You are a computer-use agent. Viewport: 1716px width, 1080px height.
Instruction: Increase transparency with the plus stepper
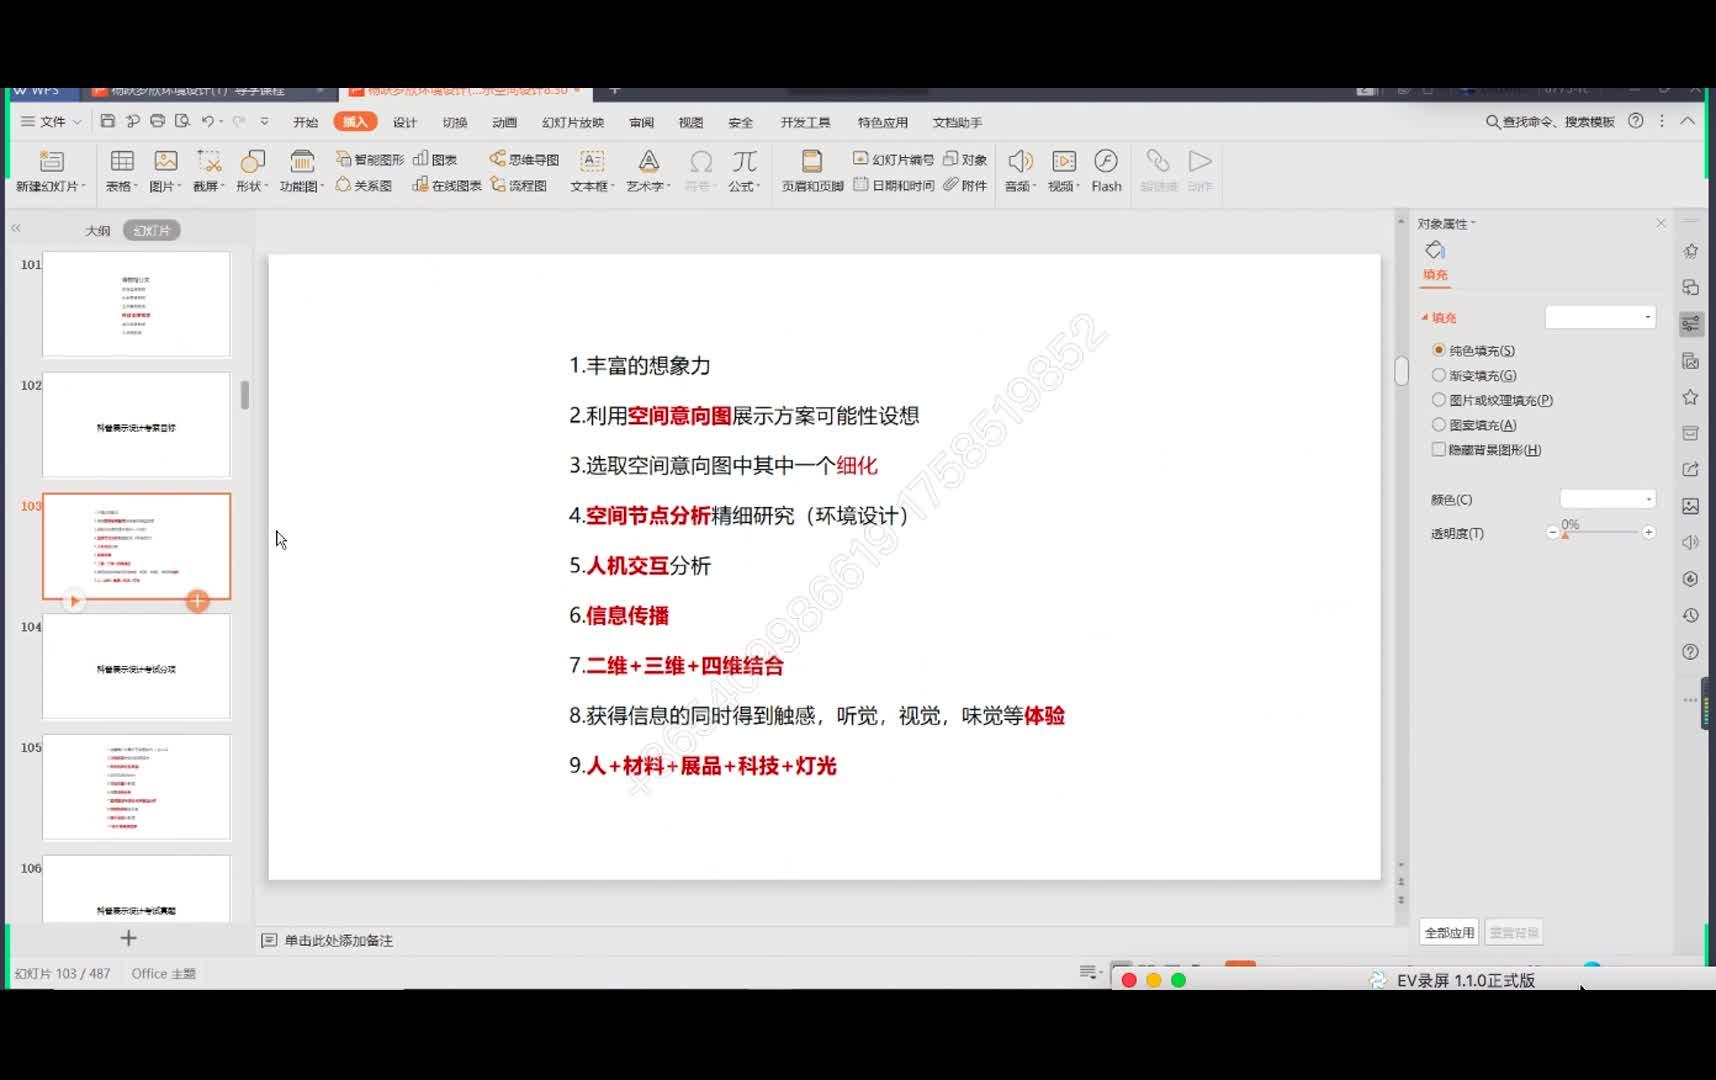point(1648,532)
